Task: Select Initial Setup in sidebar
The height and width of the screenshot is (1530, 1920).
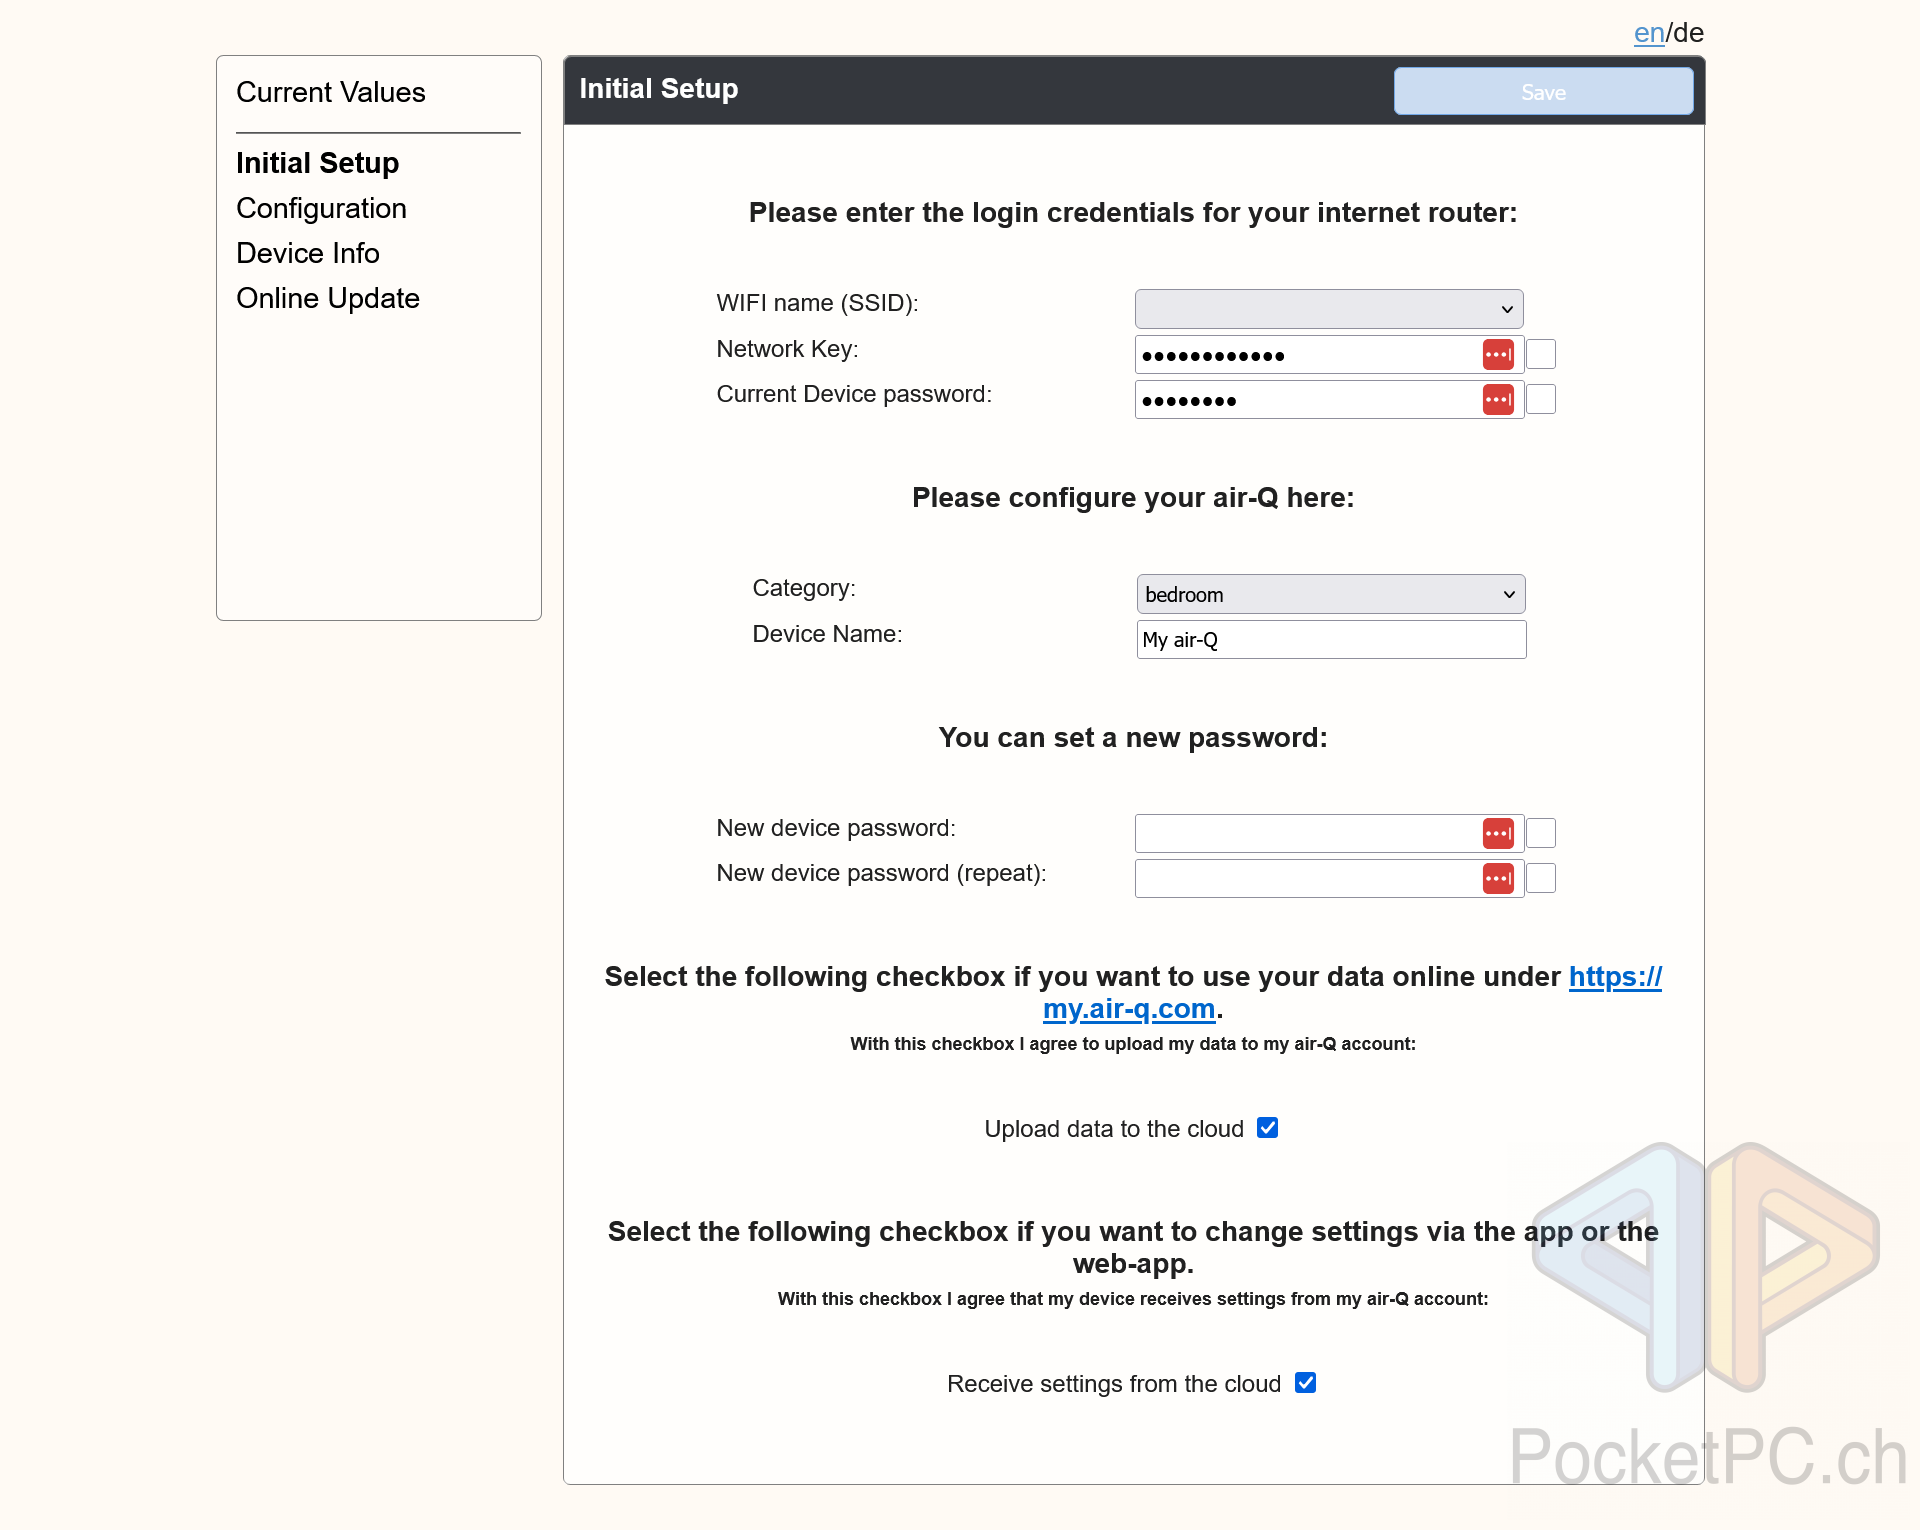Action: [317, 163]
